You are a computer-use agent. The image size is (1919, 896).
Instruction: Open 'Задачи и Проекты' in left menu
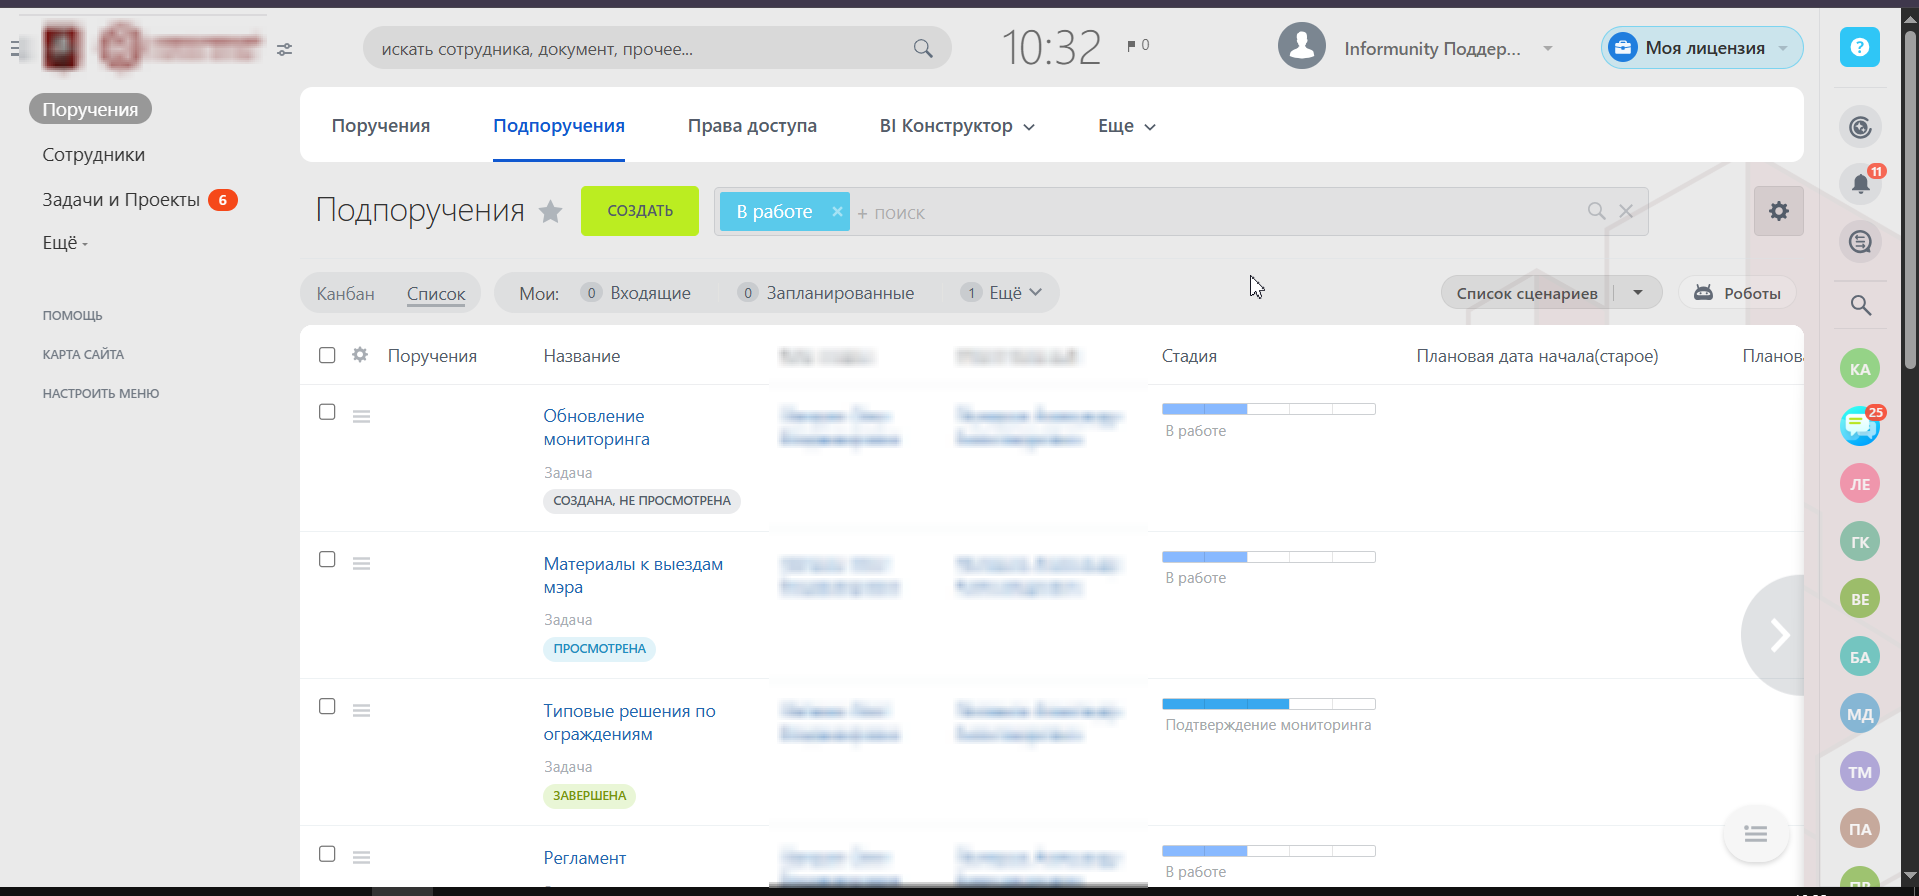(121, 200)
